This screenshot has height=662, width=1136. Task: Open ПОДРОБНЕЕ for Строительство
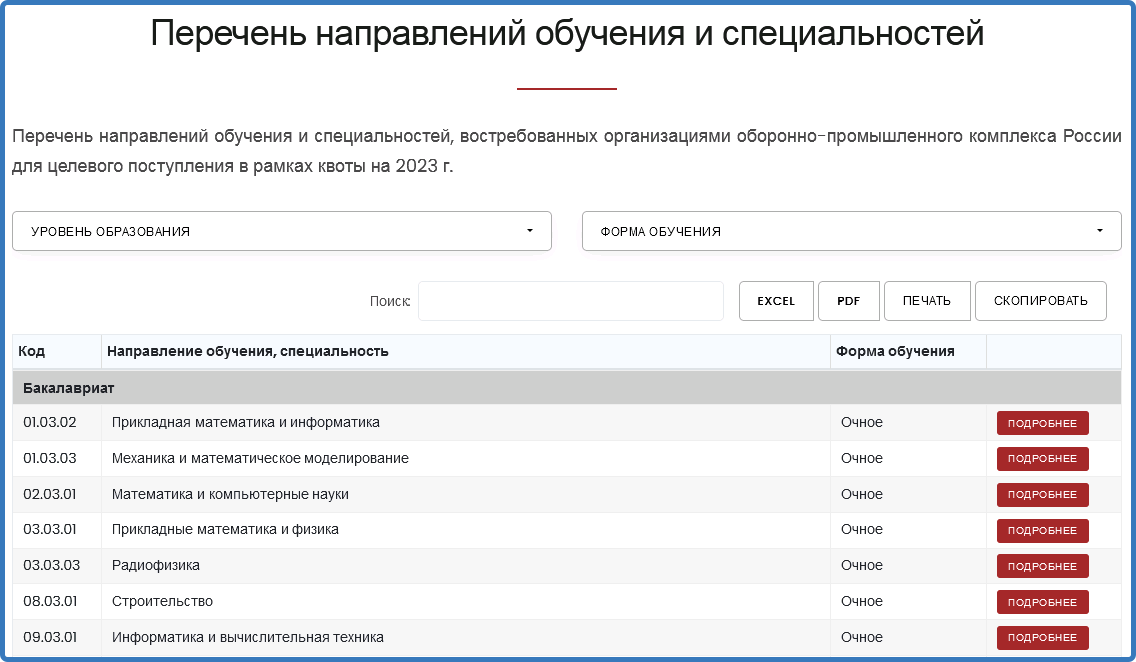click(1042, 602)
